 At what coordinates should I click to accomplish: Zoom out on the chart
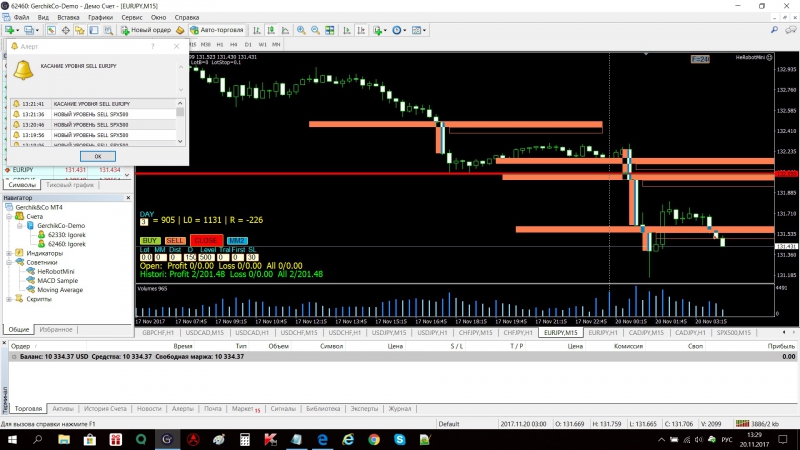click(315, 30)
